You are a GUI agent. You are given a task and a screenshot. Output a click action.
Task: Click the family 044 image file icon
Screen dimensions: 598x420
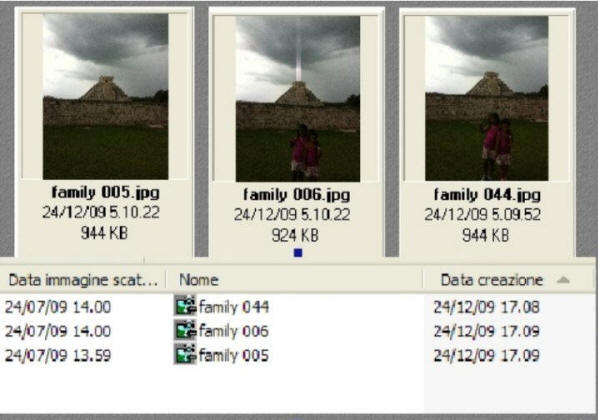click(185, 305)
